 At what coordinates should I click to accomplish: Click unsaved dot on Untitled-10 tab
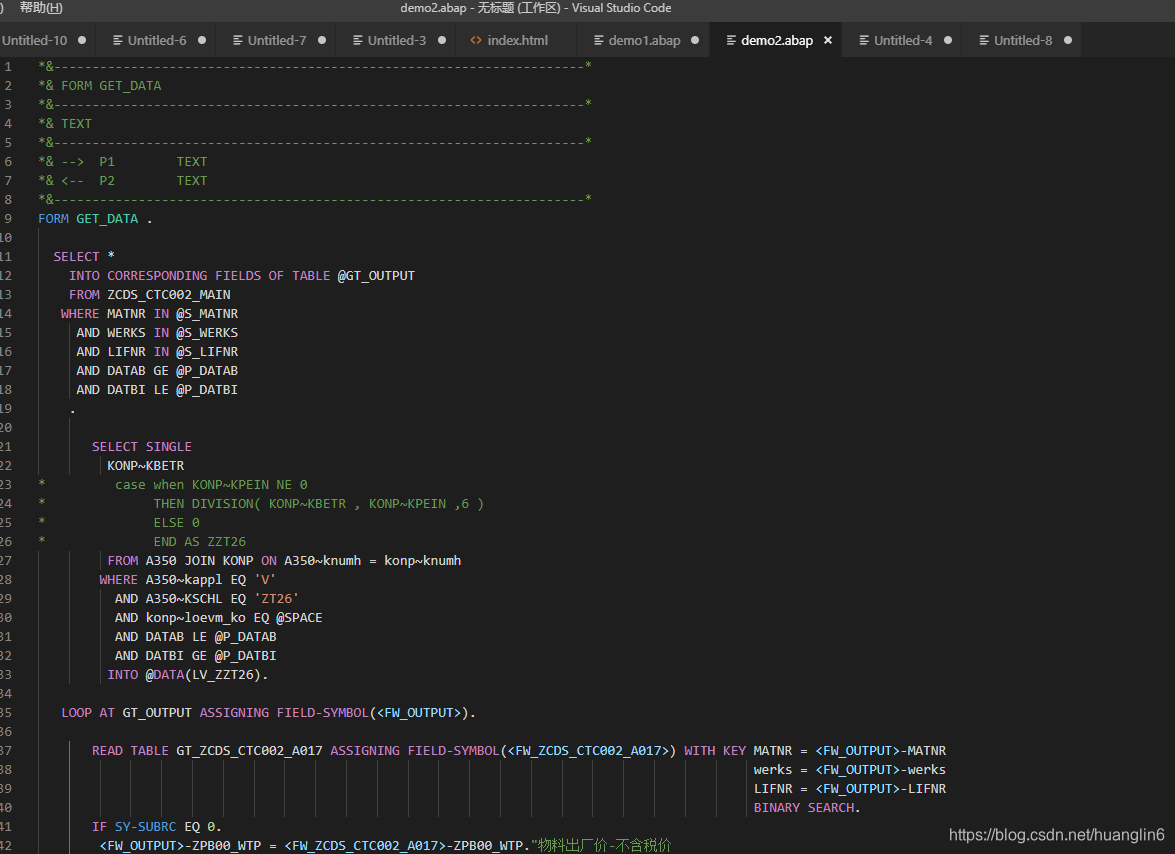[x=82, y=40]
